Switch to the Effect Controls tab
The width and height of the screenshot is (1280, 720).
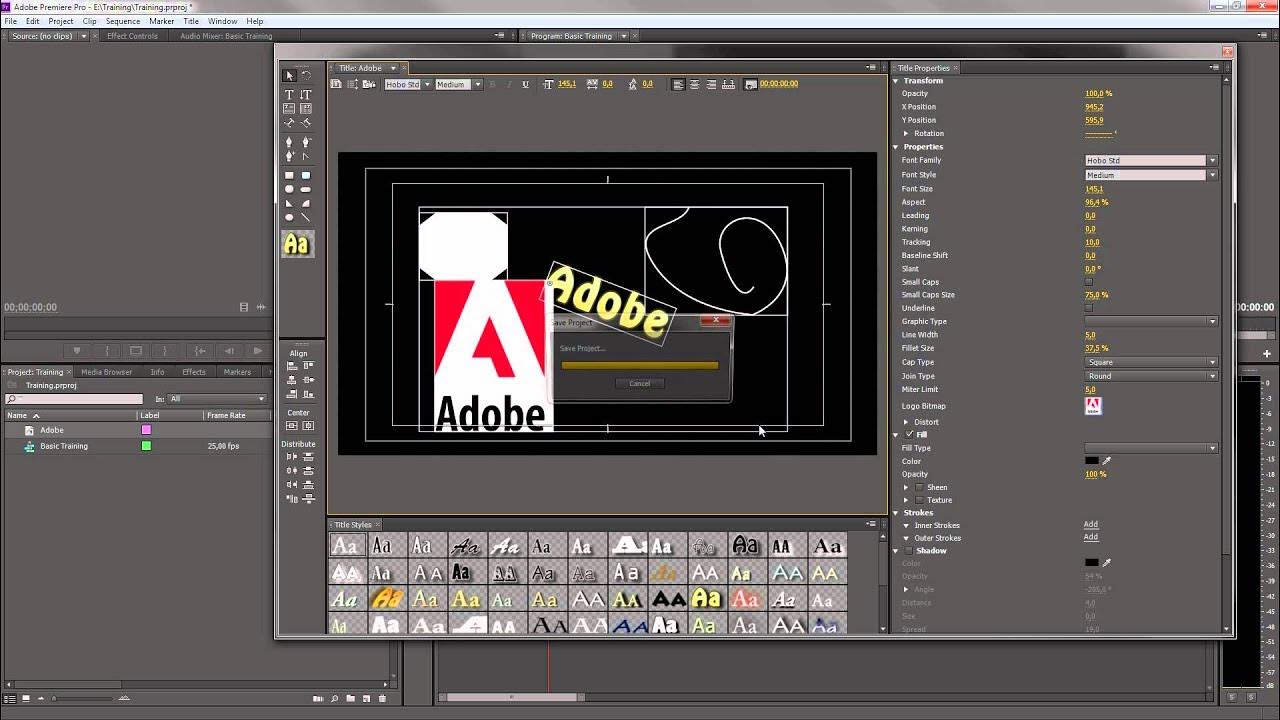132,36
